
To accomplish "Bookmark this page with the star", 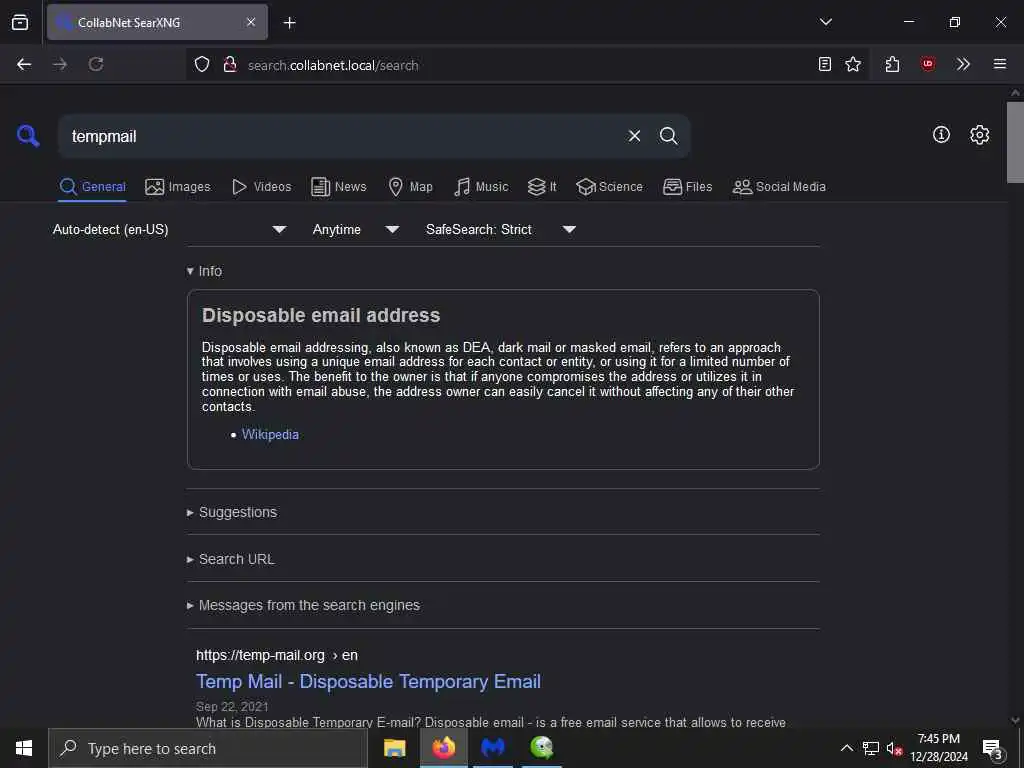I will click(x=852, y=64).
